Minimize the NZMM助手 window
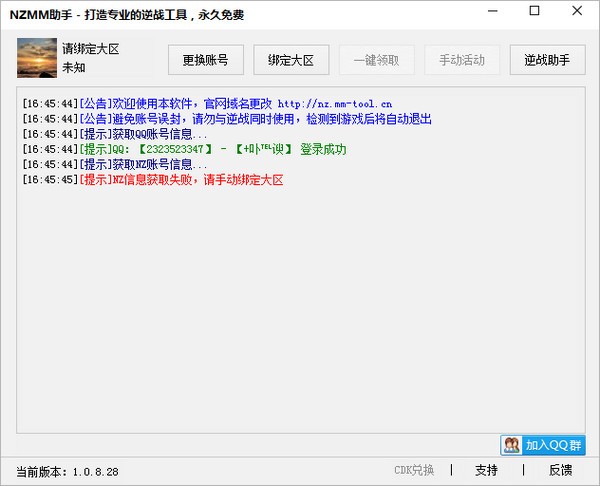The width and height of the screenshot is (600, 486). 493,11
